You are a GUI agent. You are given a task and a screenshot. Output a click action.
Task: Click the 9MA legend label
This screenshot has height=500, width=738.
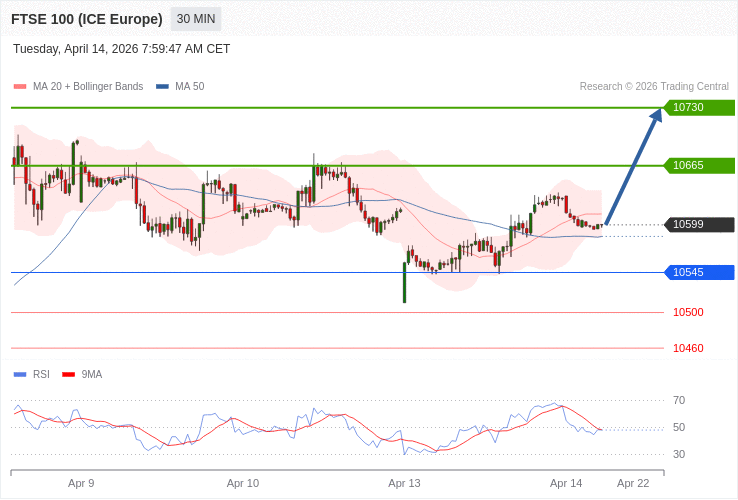pos(92,374)
